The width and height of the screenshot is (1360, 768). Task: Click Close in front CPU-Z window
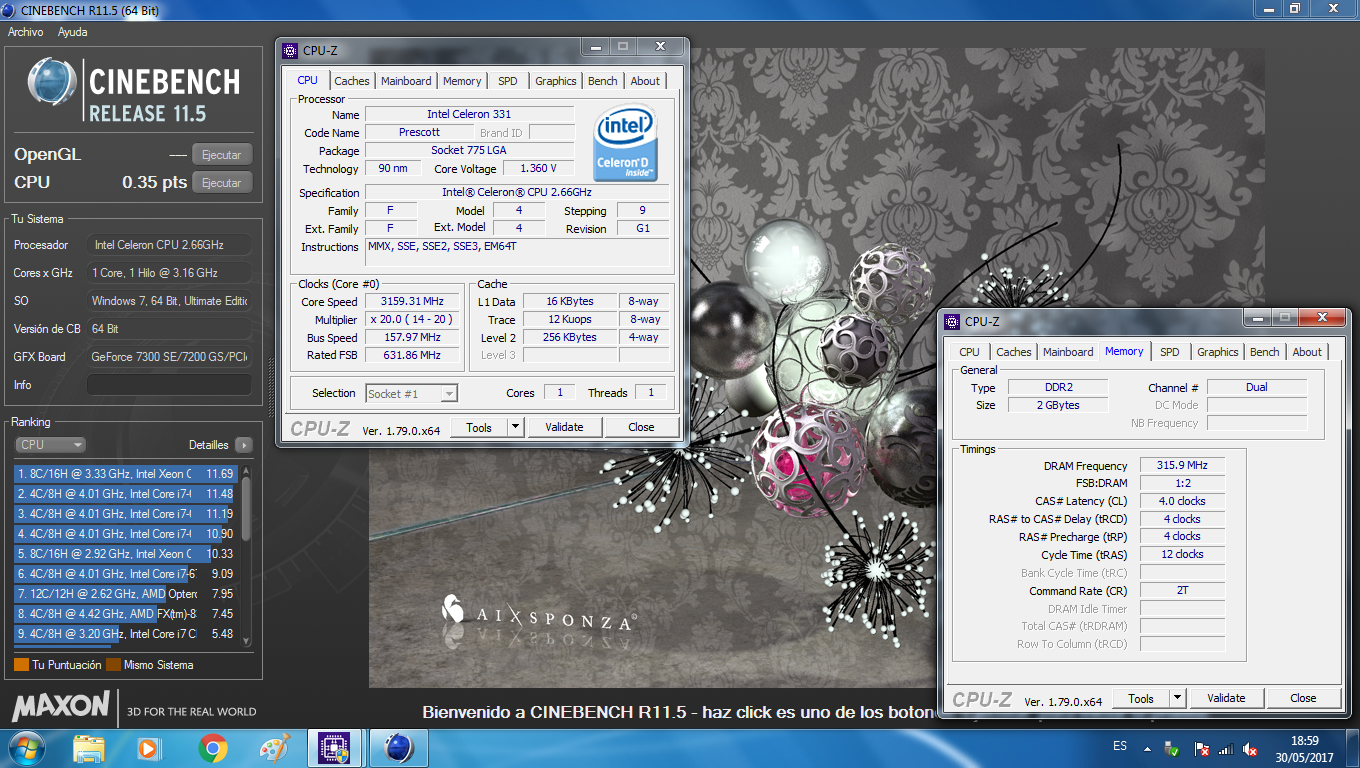641,427
